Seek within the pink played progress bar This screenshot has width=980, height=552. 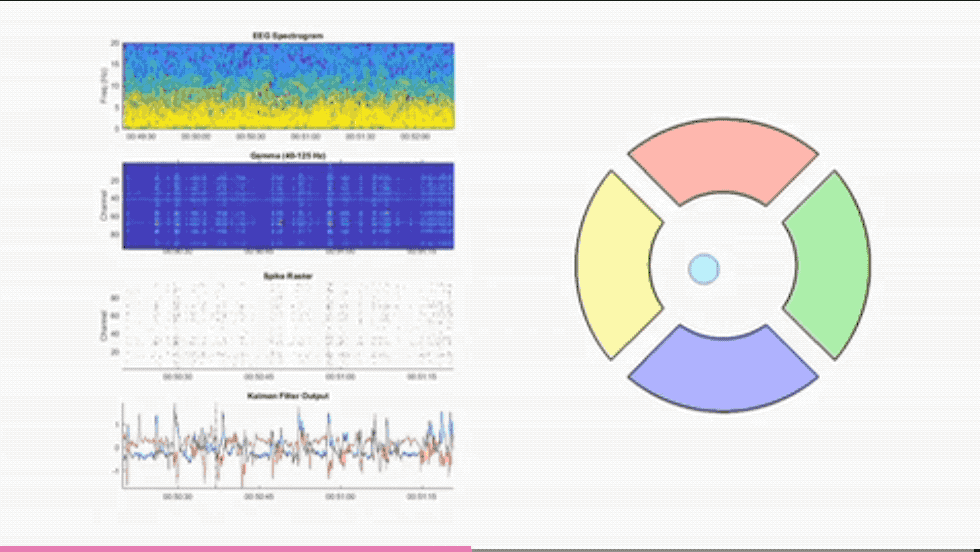(236, 549)
